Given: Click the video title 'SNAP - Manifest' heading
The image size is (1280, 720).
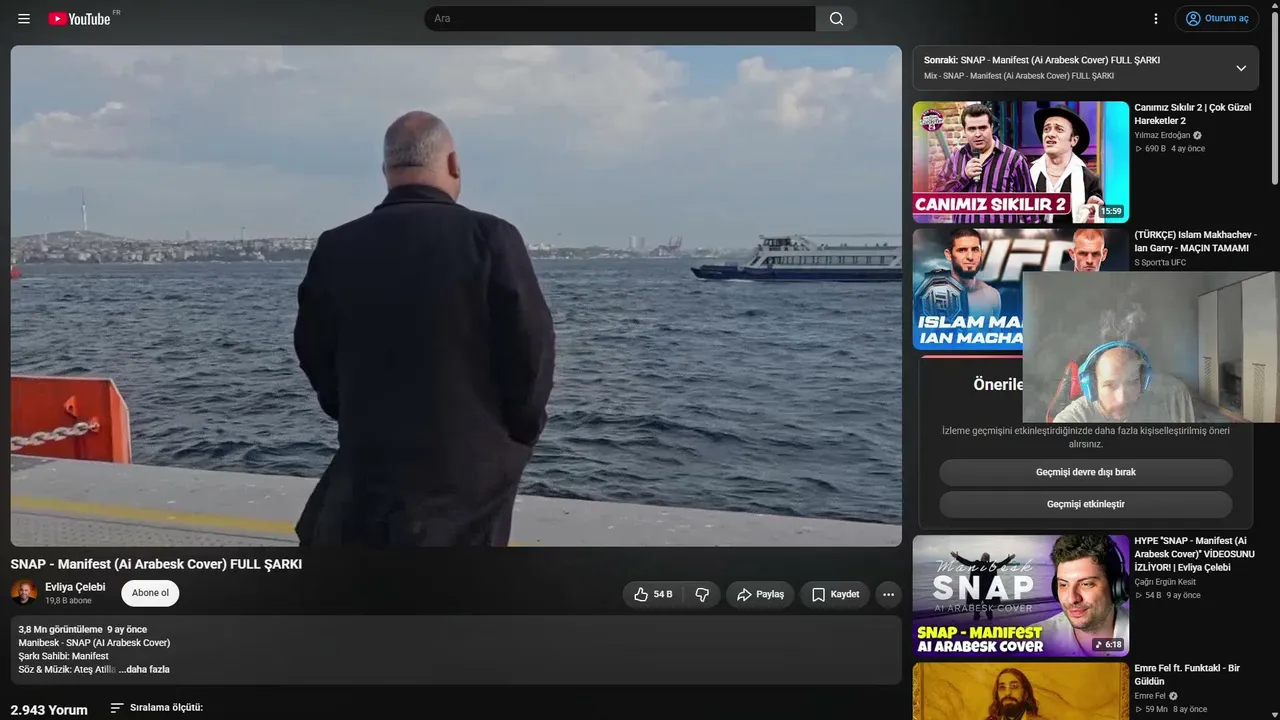Looking at the screenshot, I should (x=156, y=564).
